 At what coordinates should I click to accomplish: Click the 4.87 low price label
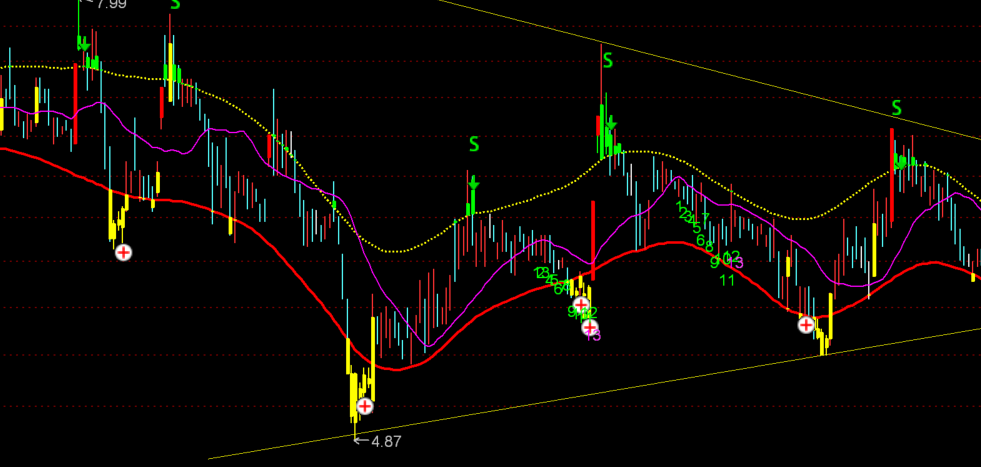pyautogui.click(x=386, y=441)
